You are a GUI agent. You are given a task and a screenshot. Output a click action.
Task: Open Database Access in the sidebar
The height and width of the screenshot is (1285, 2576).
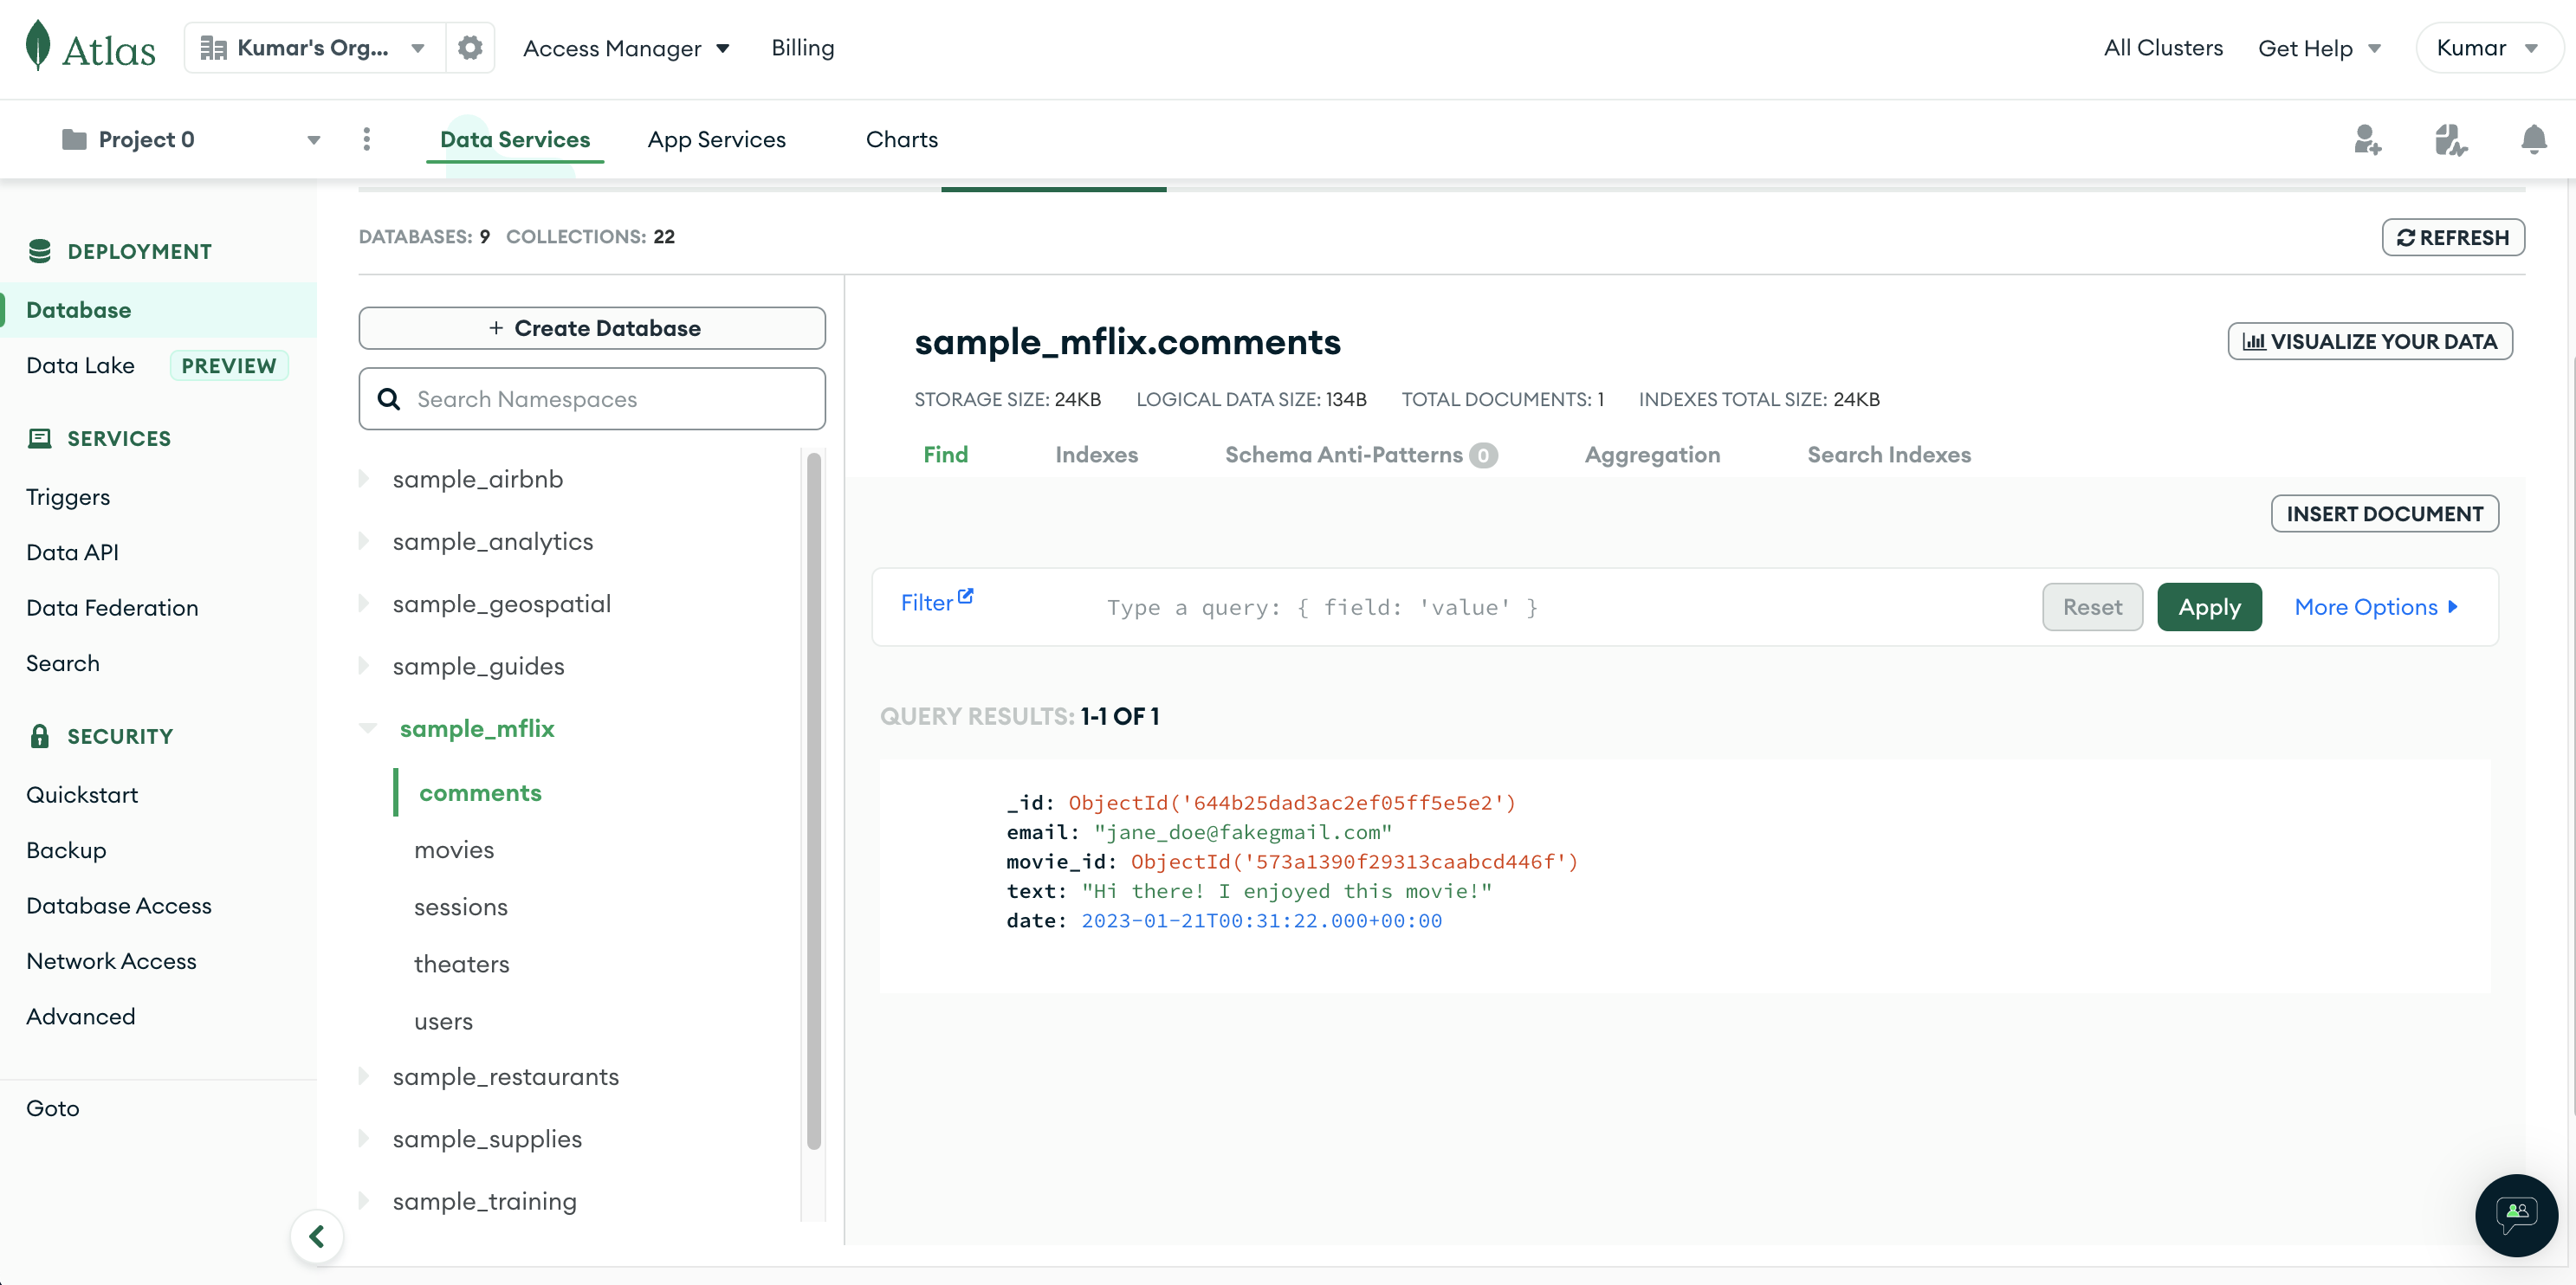click(x=119, y=906)
